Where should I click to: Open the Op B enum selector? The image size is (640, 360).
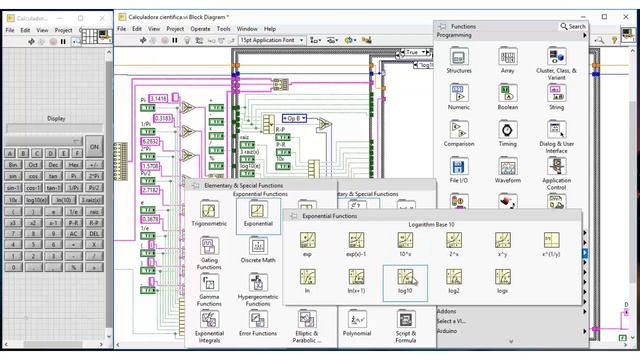pos(294,118)
